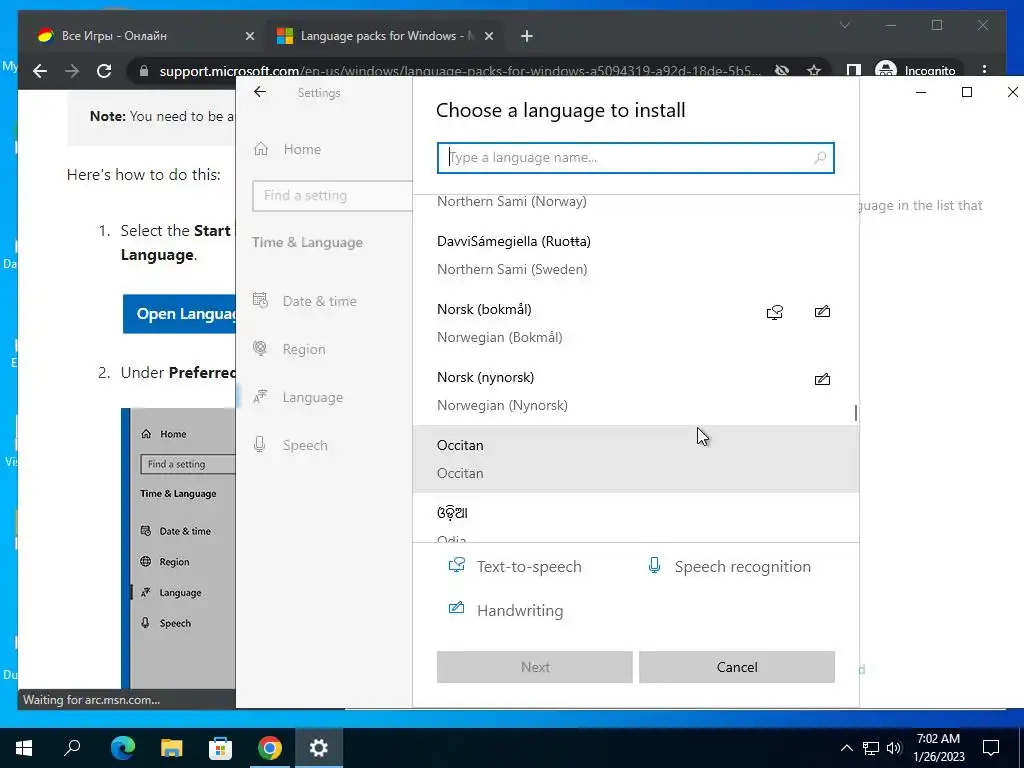Viewport: 1024px width, 768px height.
Task: Click the search magnifier in language field
Action: click(820, 157)
